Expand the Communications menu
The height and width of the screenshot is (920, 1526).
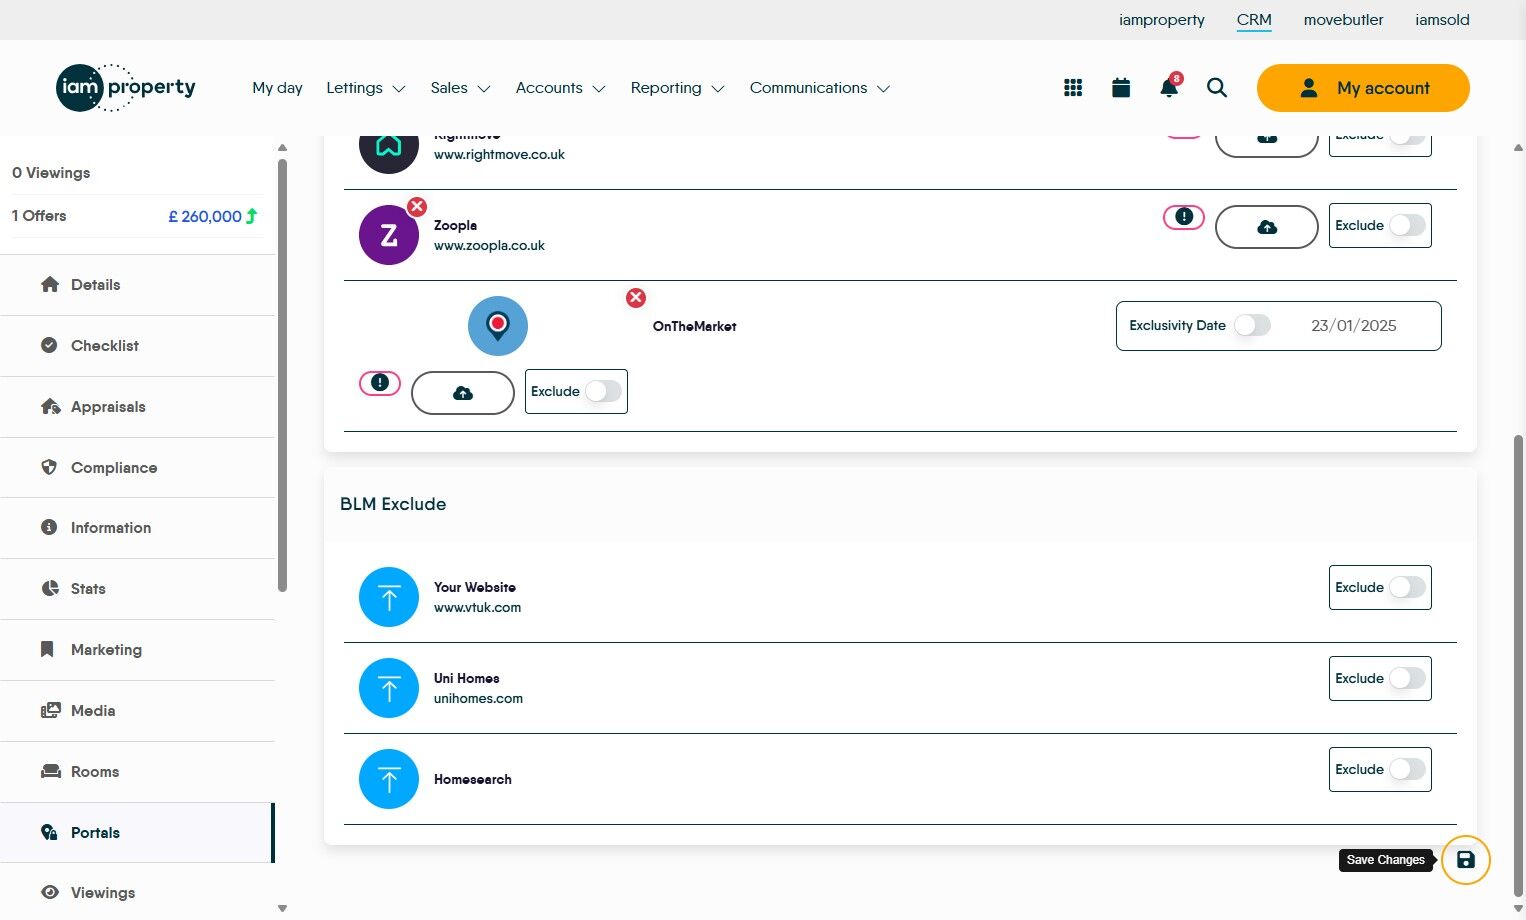[820, 88]
